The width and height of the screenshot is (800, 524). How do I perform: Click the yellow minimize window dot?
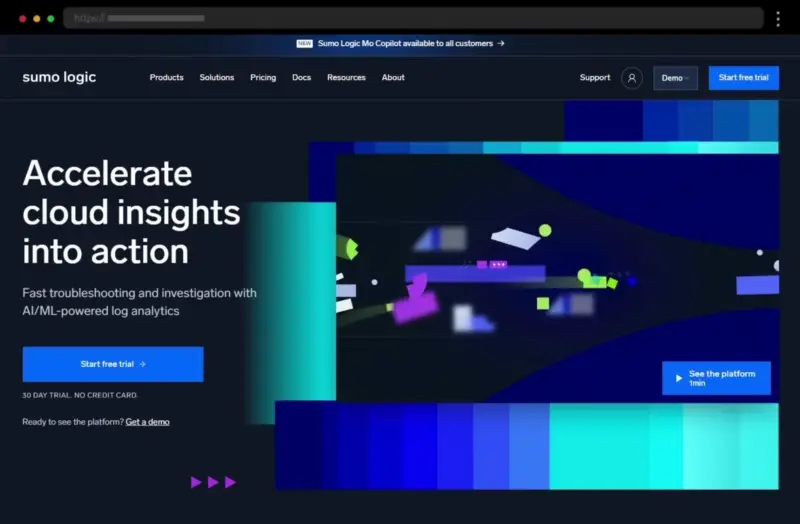[37, 19]
